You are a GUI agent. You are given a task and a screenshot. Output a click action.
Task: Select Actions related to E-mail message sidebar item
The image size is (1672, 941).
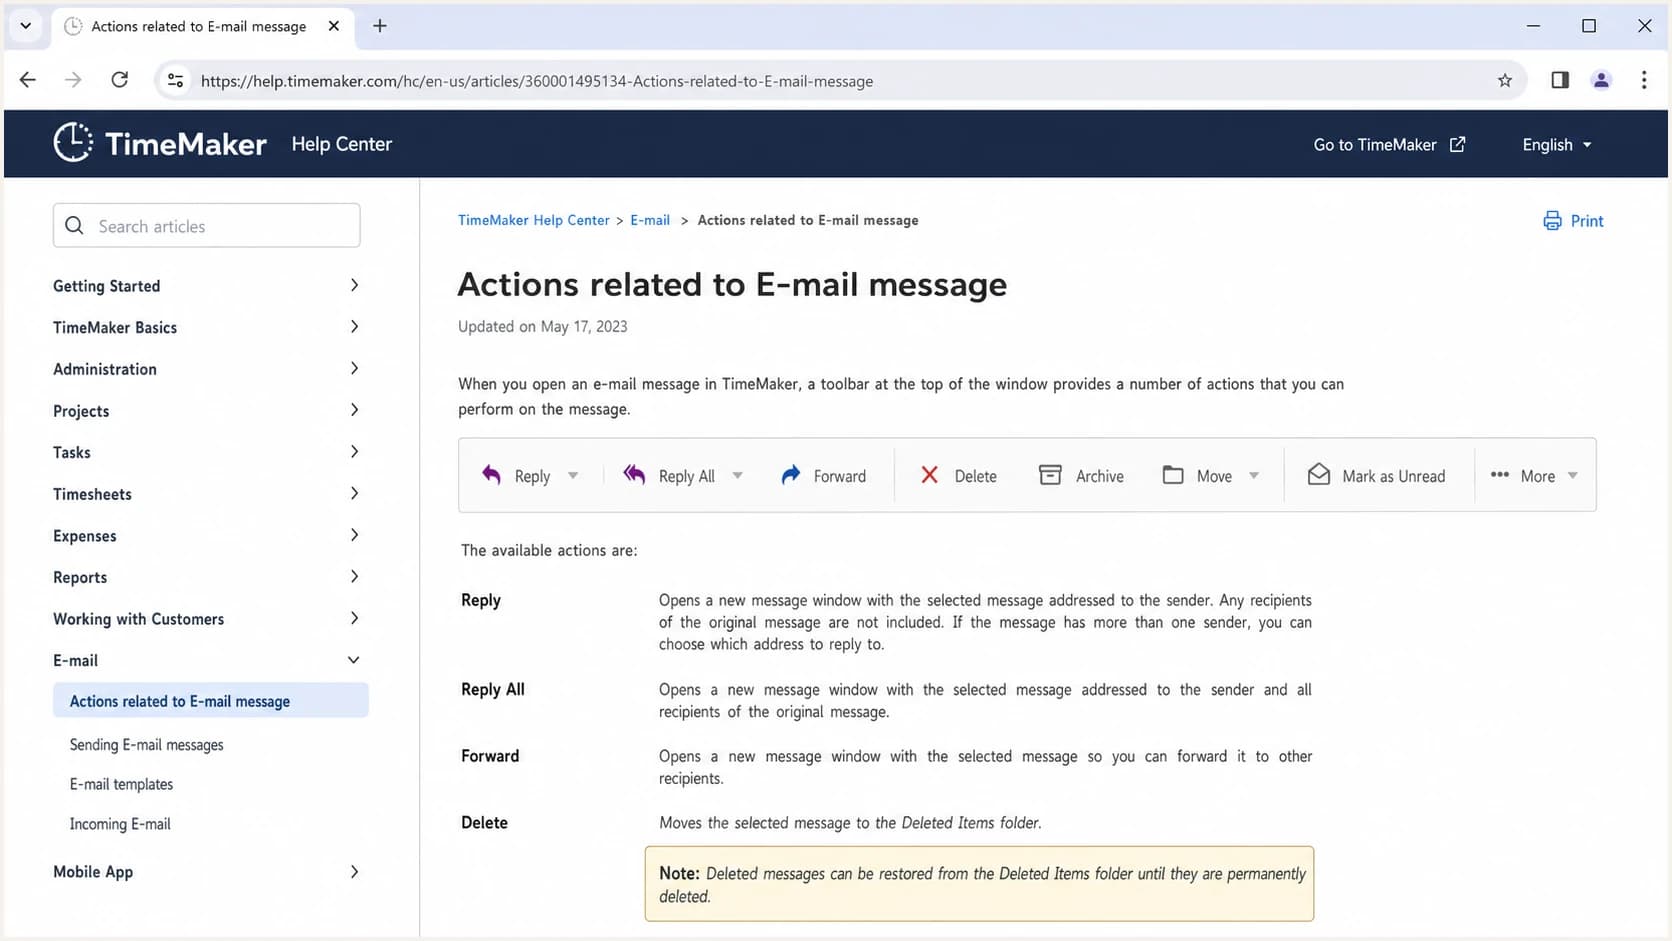coord(210,701)
